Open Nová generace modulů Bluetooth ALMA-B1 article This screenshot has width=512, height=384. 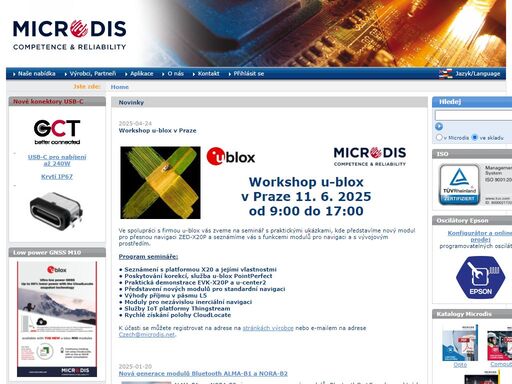(203, 374)
